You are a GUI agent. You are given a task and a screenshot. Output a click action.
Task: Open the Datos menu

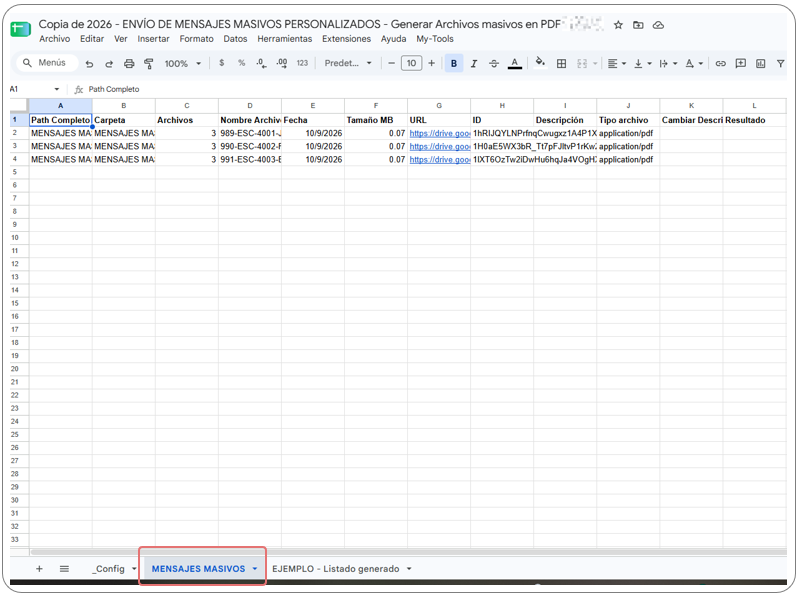point(235,39)
